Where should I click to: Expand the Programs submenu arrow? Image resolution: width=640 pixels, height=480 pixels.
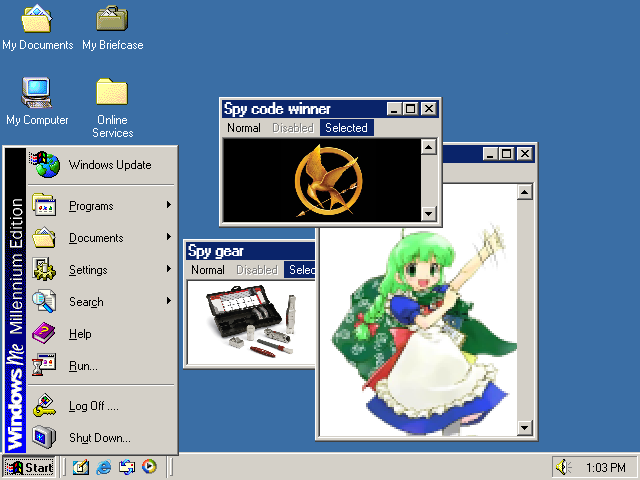coord(169,205)
